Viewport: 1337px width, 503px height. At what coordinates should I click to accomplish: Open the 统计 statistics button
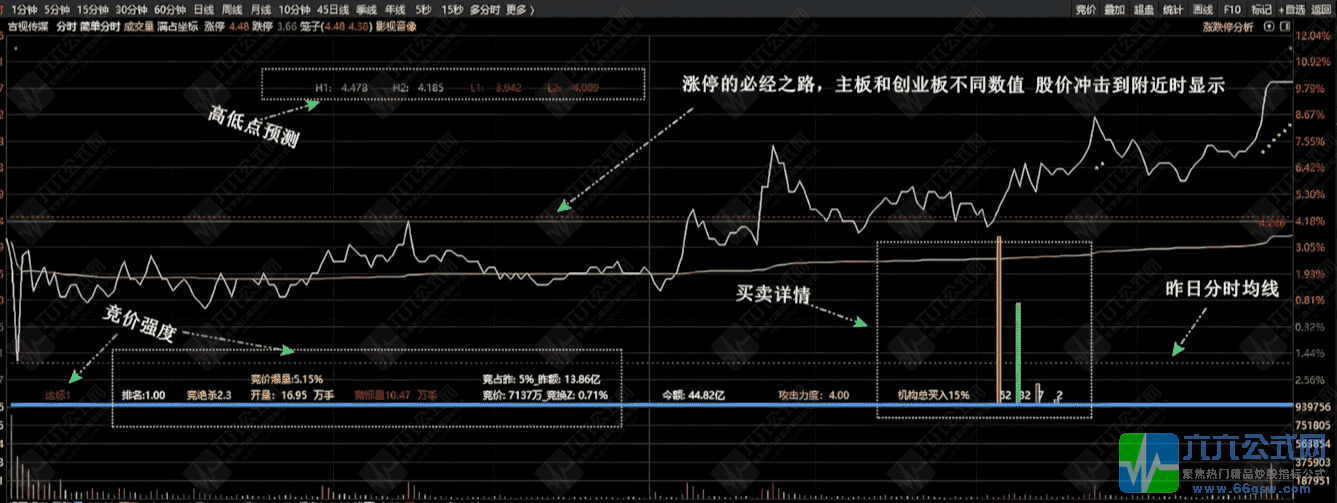coord(1173,9)
